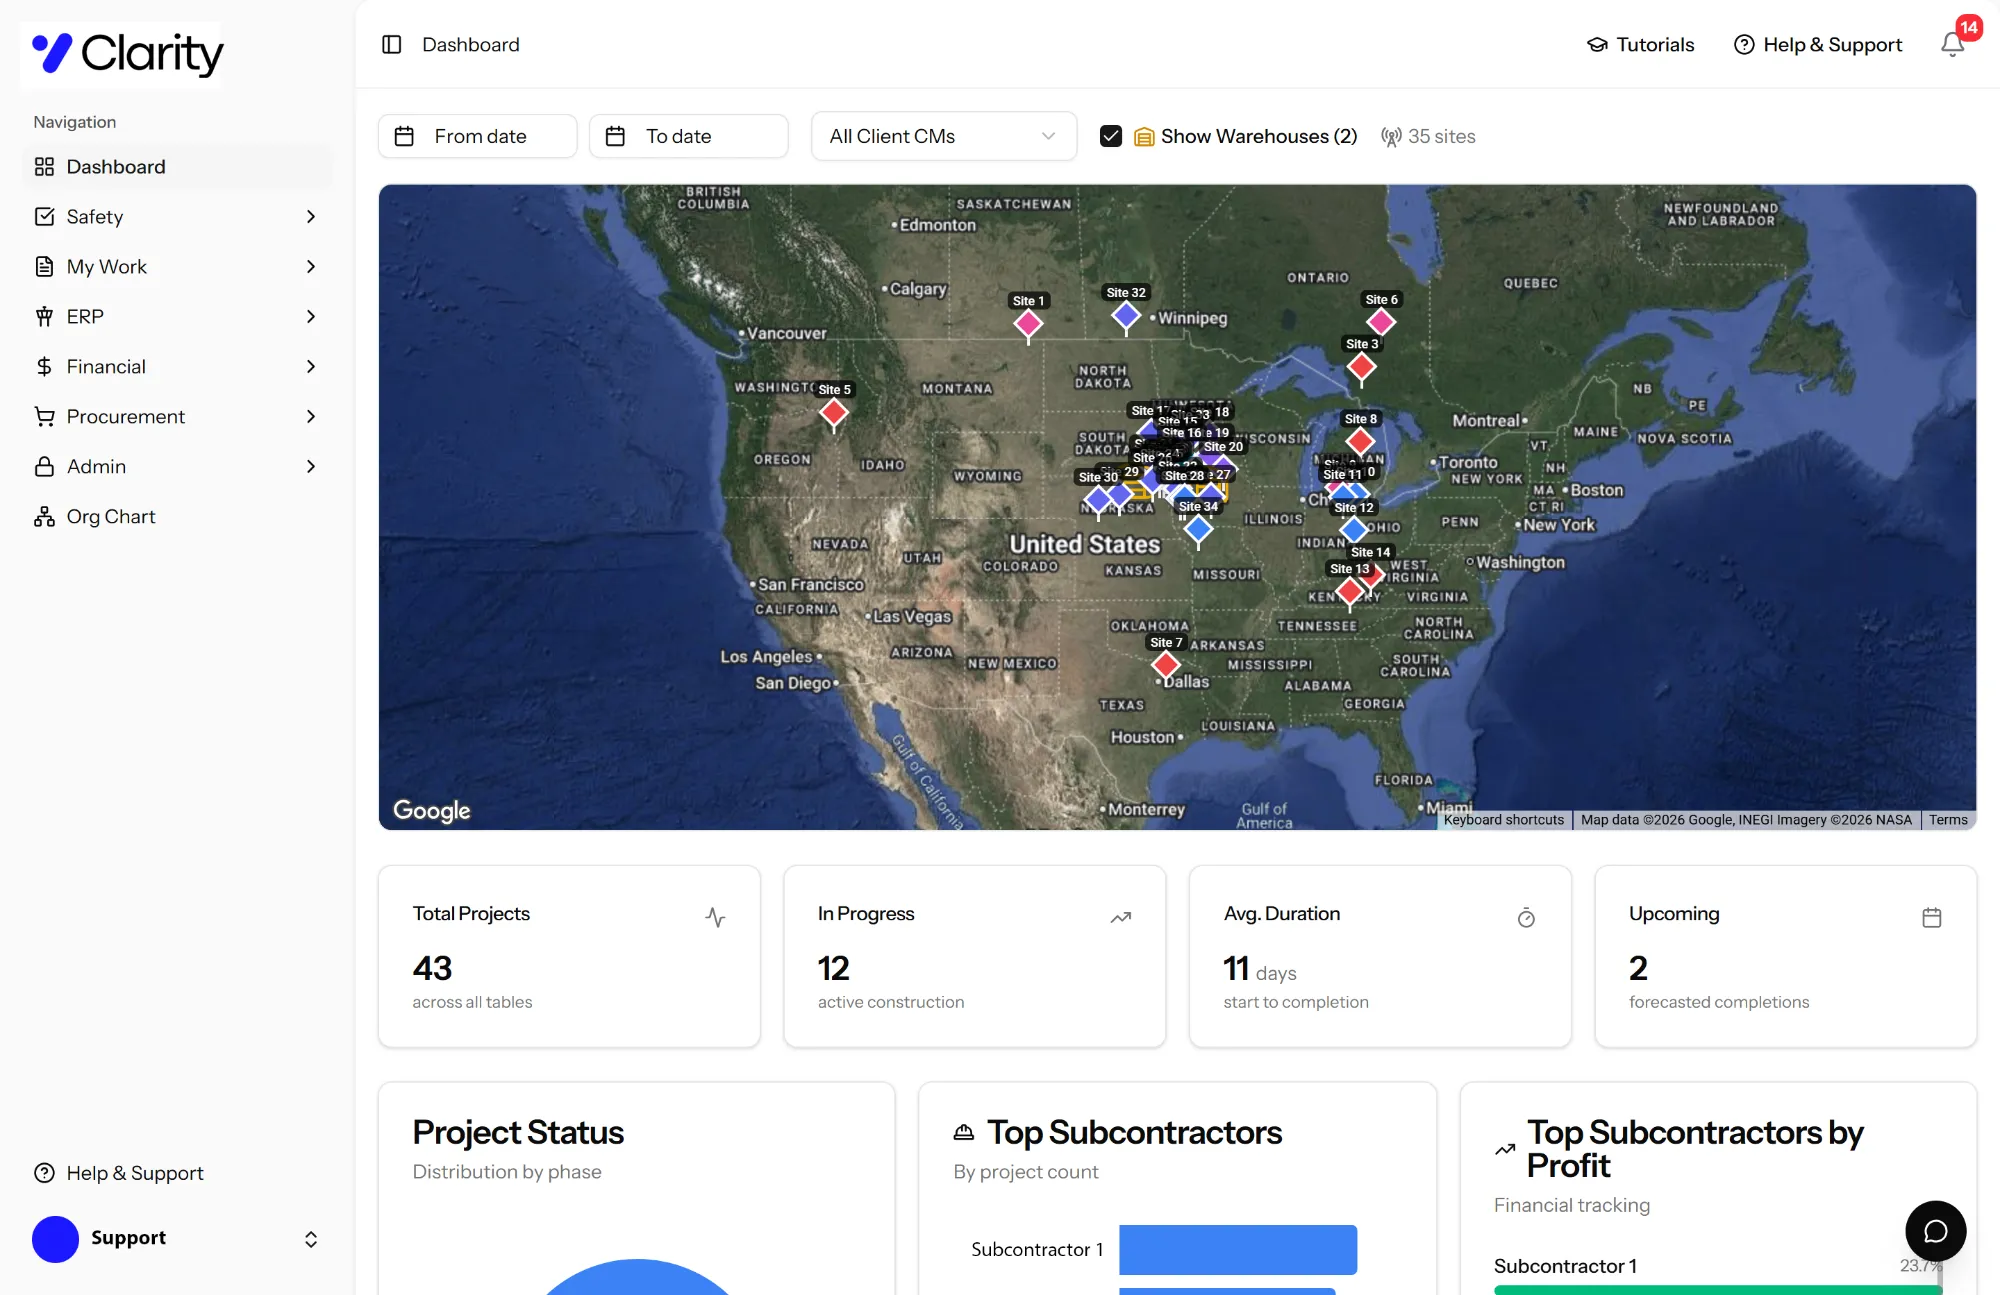Click the blue Project Status pie chart

[x=637, y=1277]
